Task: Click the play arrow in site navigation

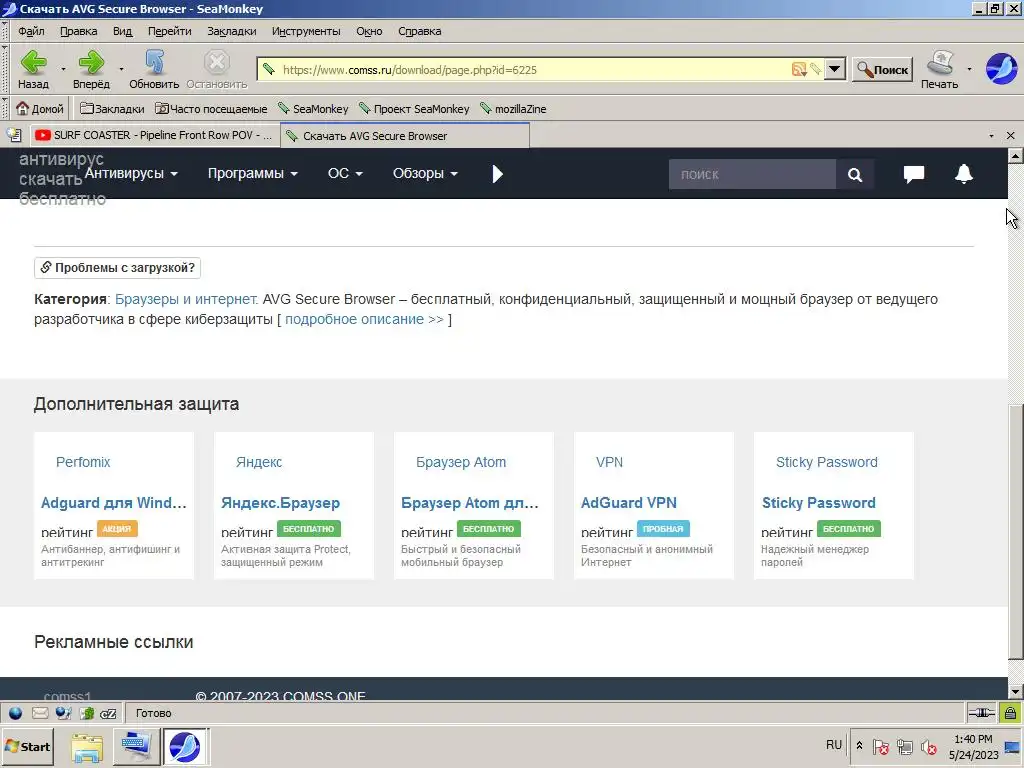Action: 498,174
